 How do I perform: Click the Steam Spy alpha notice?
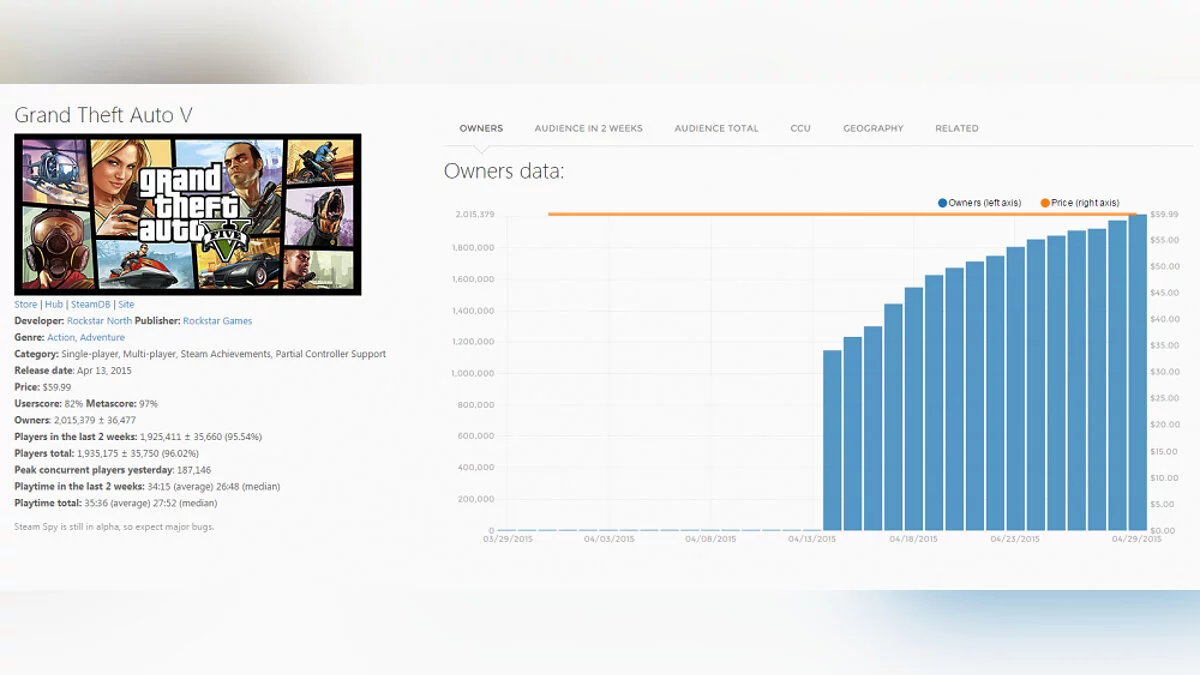click(x=114, y=527)
